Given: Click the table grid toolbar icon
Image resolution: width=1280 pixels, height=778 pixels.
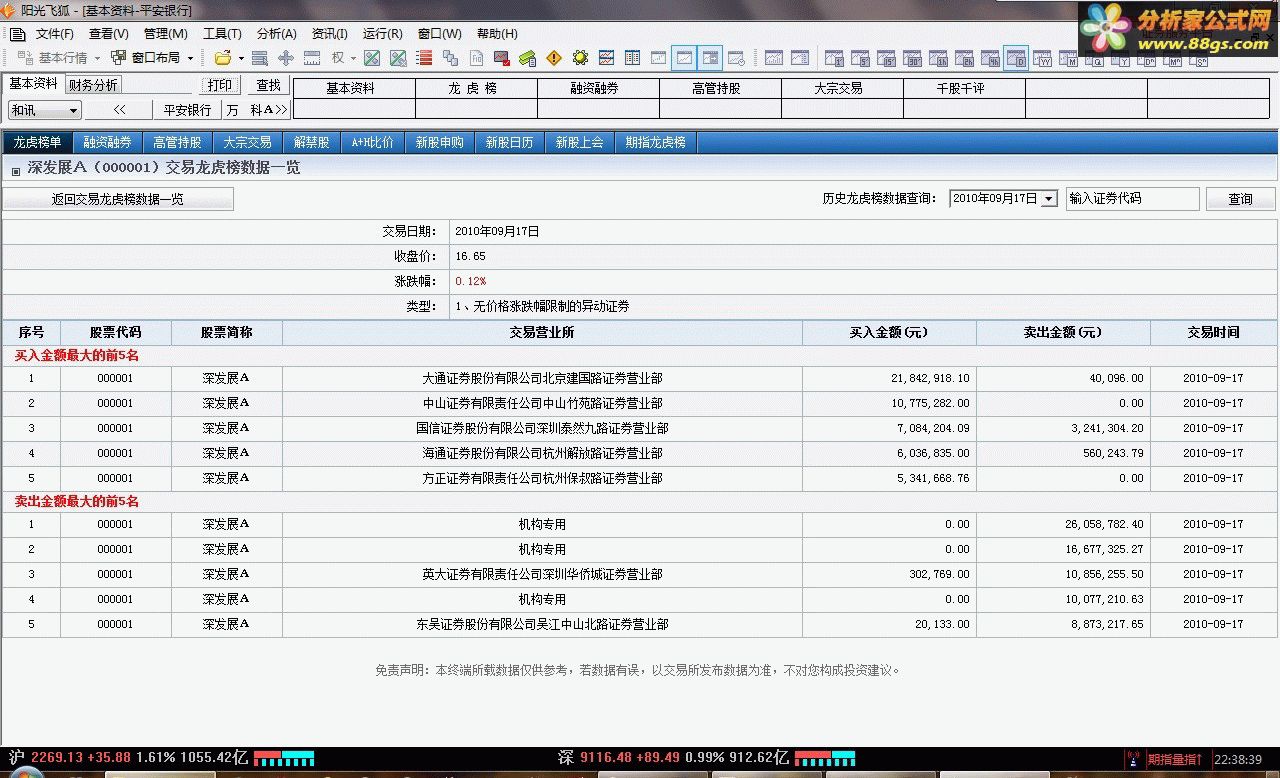Looking at the screenshot, I should click(x=632, y=58).
